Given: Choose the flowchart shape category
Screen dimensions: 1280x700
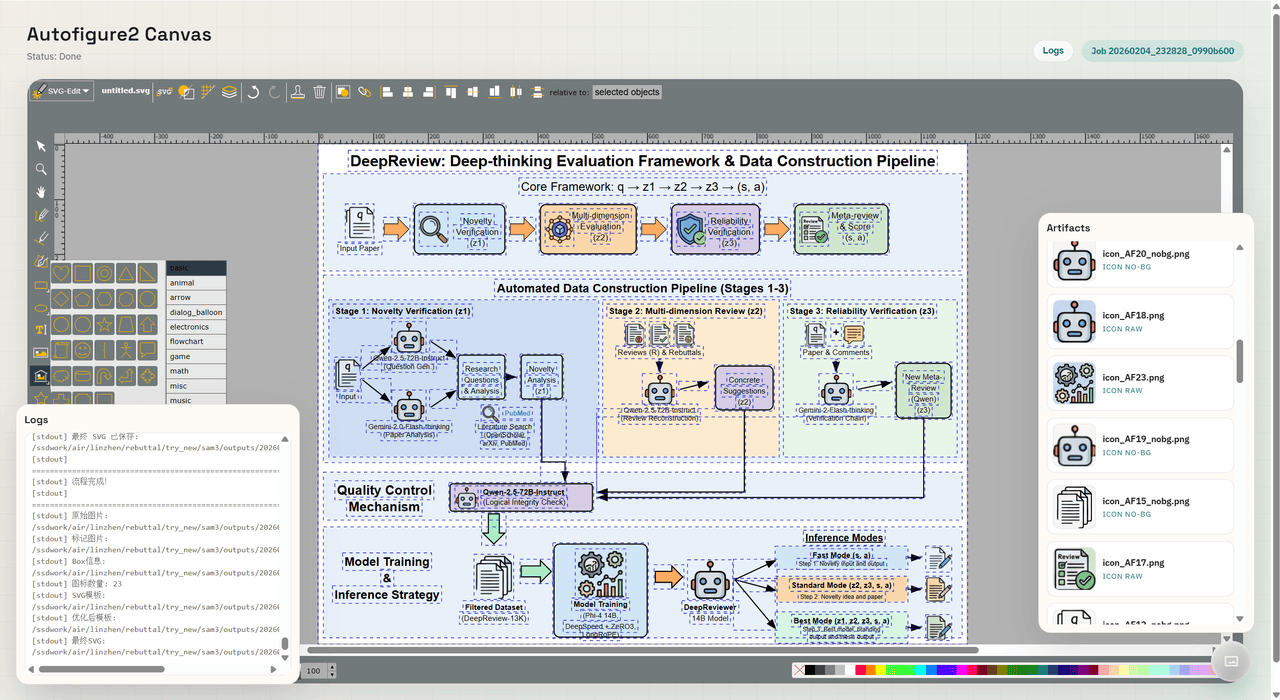Looking at the screenshot, I should 186,342.
